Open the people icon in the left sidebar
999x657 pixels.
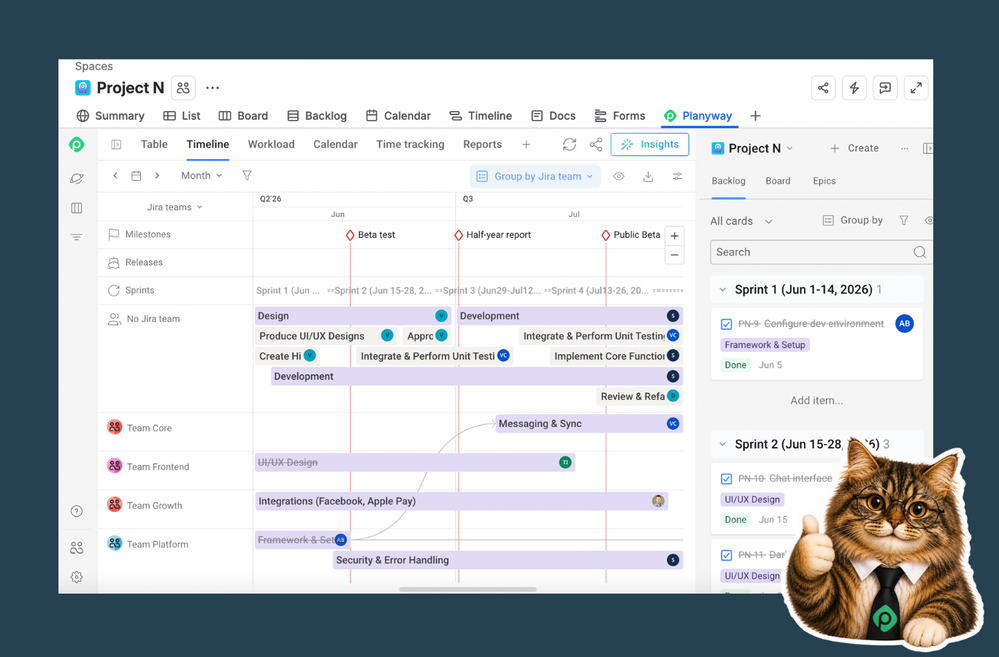[x=76, y=547]
